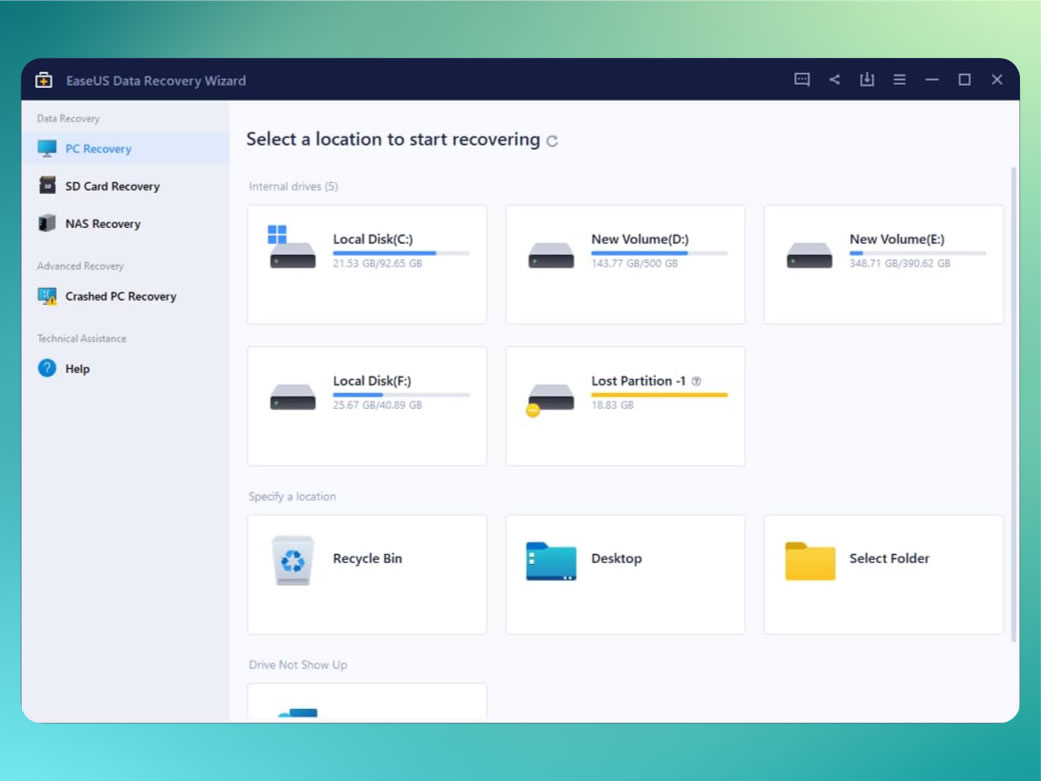Open the Select Folder option
The height and width of the screenshot is (781, 1041).
884,575
